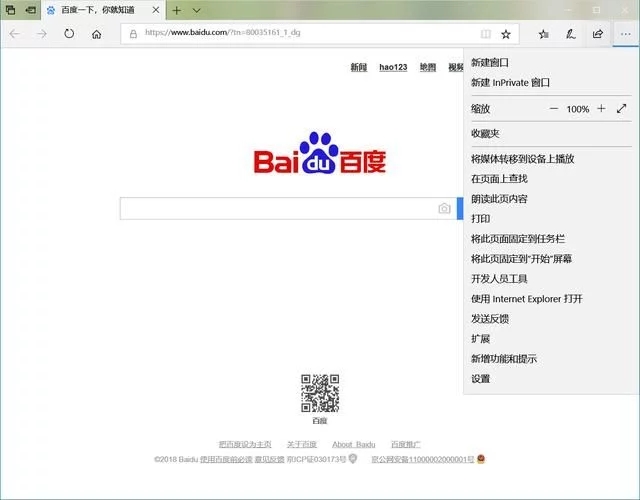
Task: Set current tabs aside icon
Action: click(x=31, y=10)
